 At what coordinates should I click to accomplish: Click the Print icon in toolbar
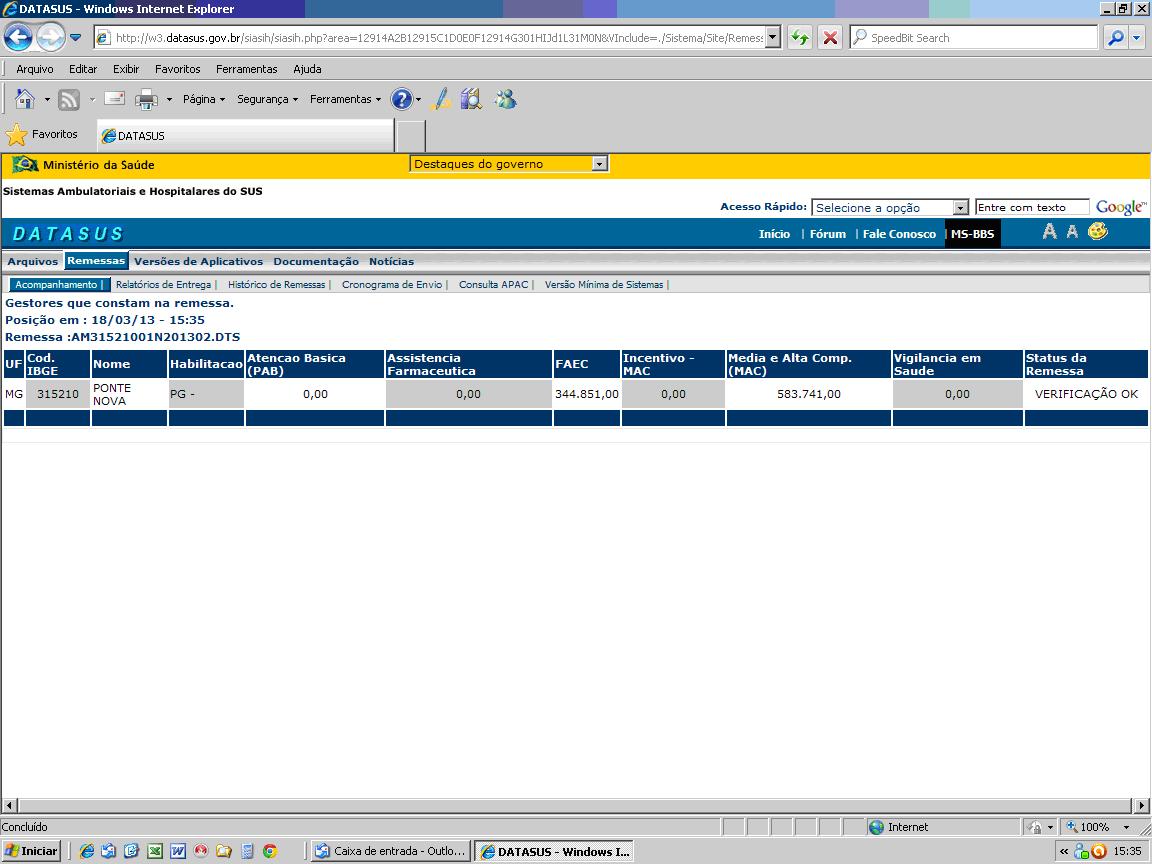146,99
